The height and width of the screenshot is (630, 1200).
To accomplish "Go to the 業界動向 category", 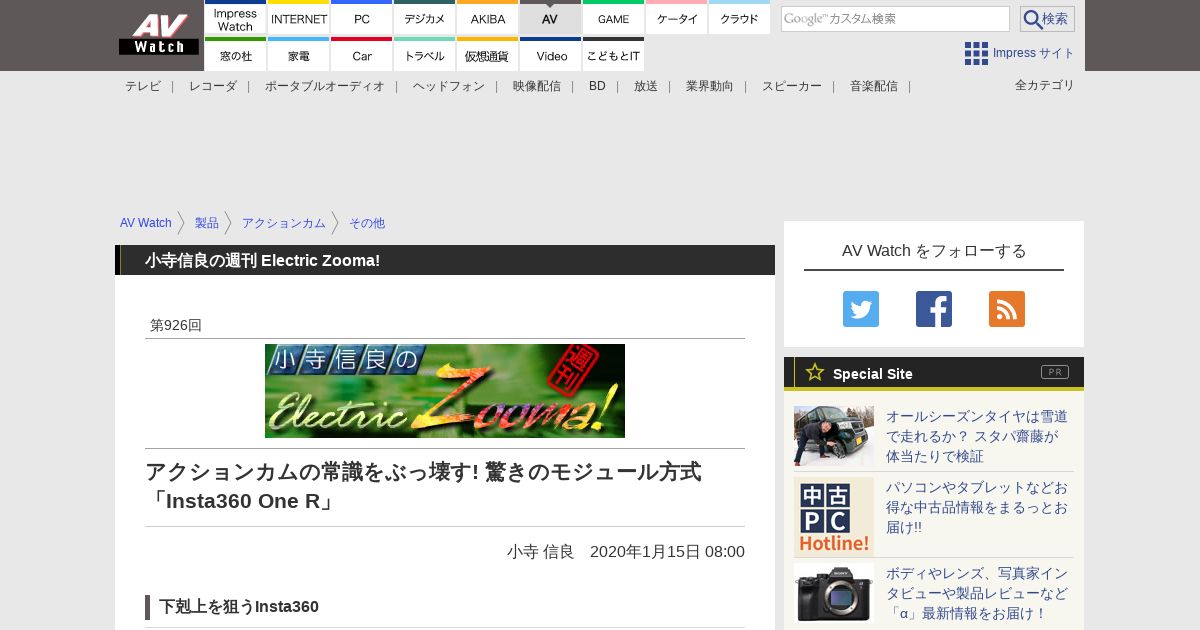I will (710, 86).
